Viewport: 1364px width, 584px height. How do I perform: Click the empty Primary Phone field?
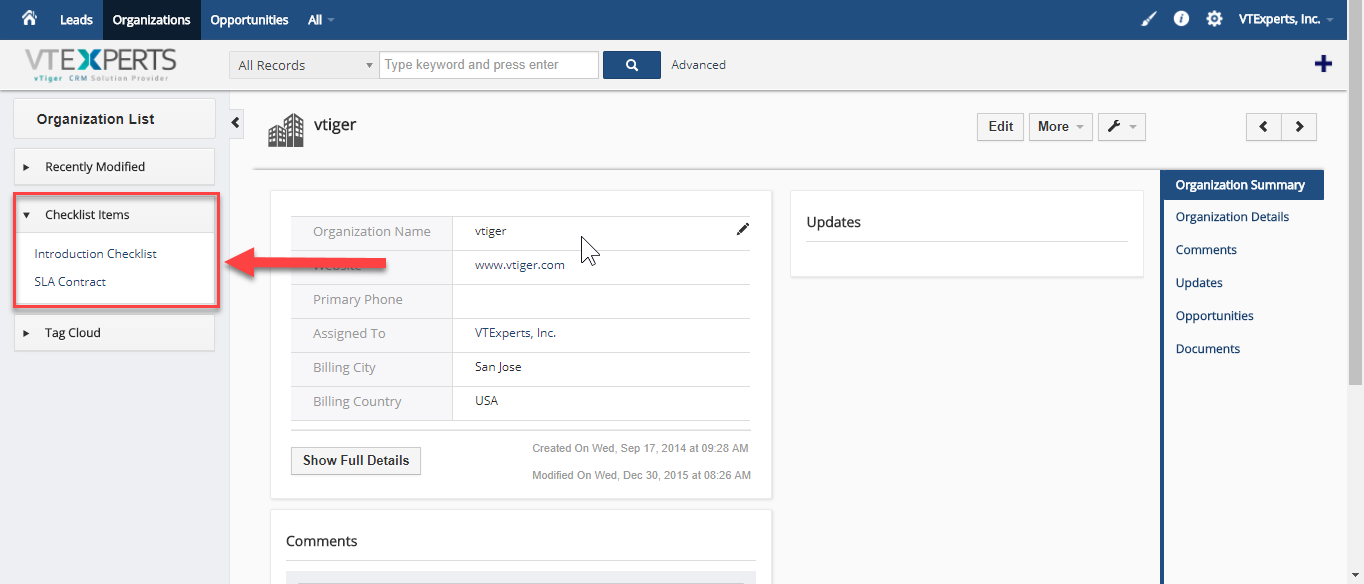coord(601,301)
